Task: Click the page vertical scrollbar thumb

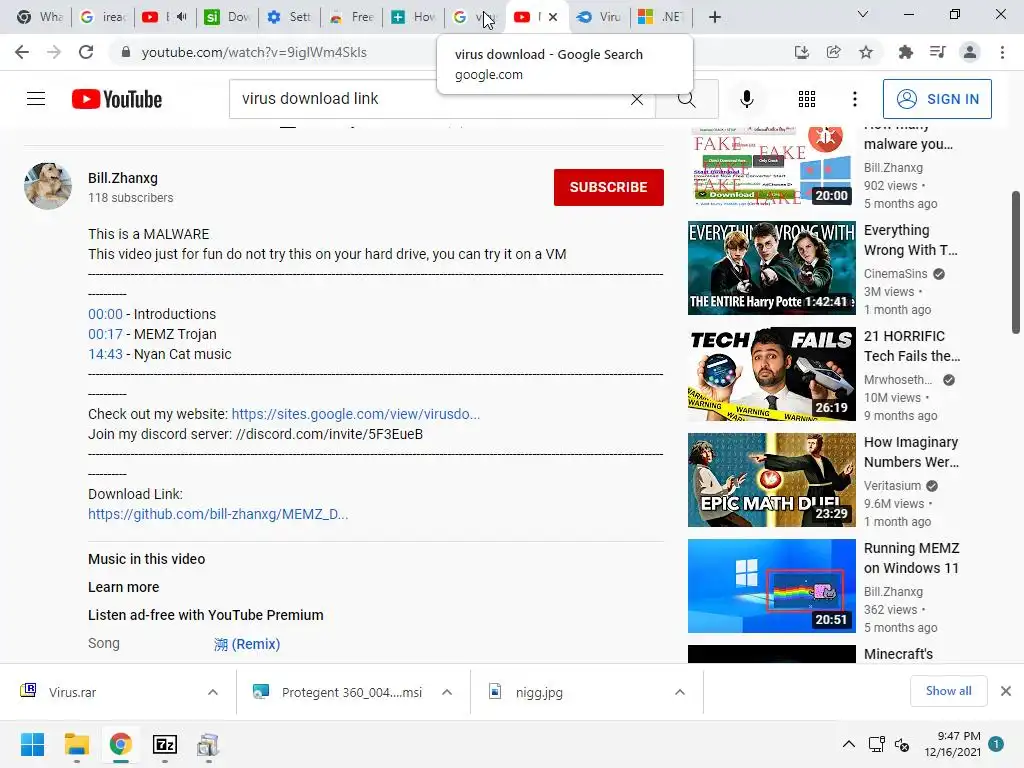Action: [x=1016, y=263]
